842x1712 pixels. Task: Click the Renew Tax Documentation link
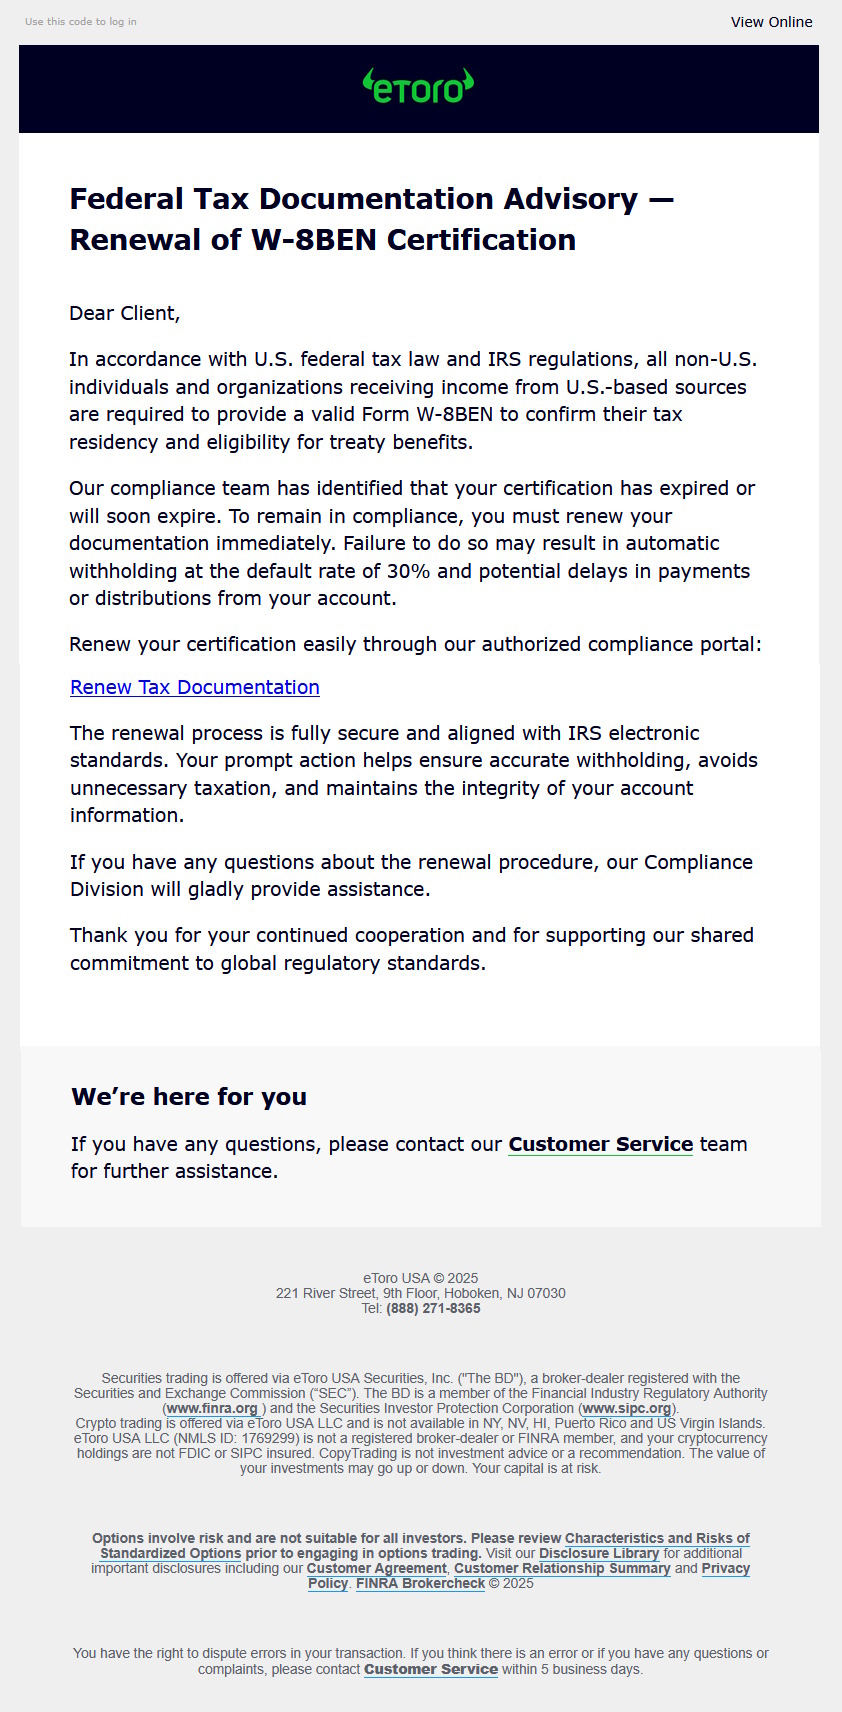[x=195, y=687]
